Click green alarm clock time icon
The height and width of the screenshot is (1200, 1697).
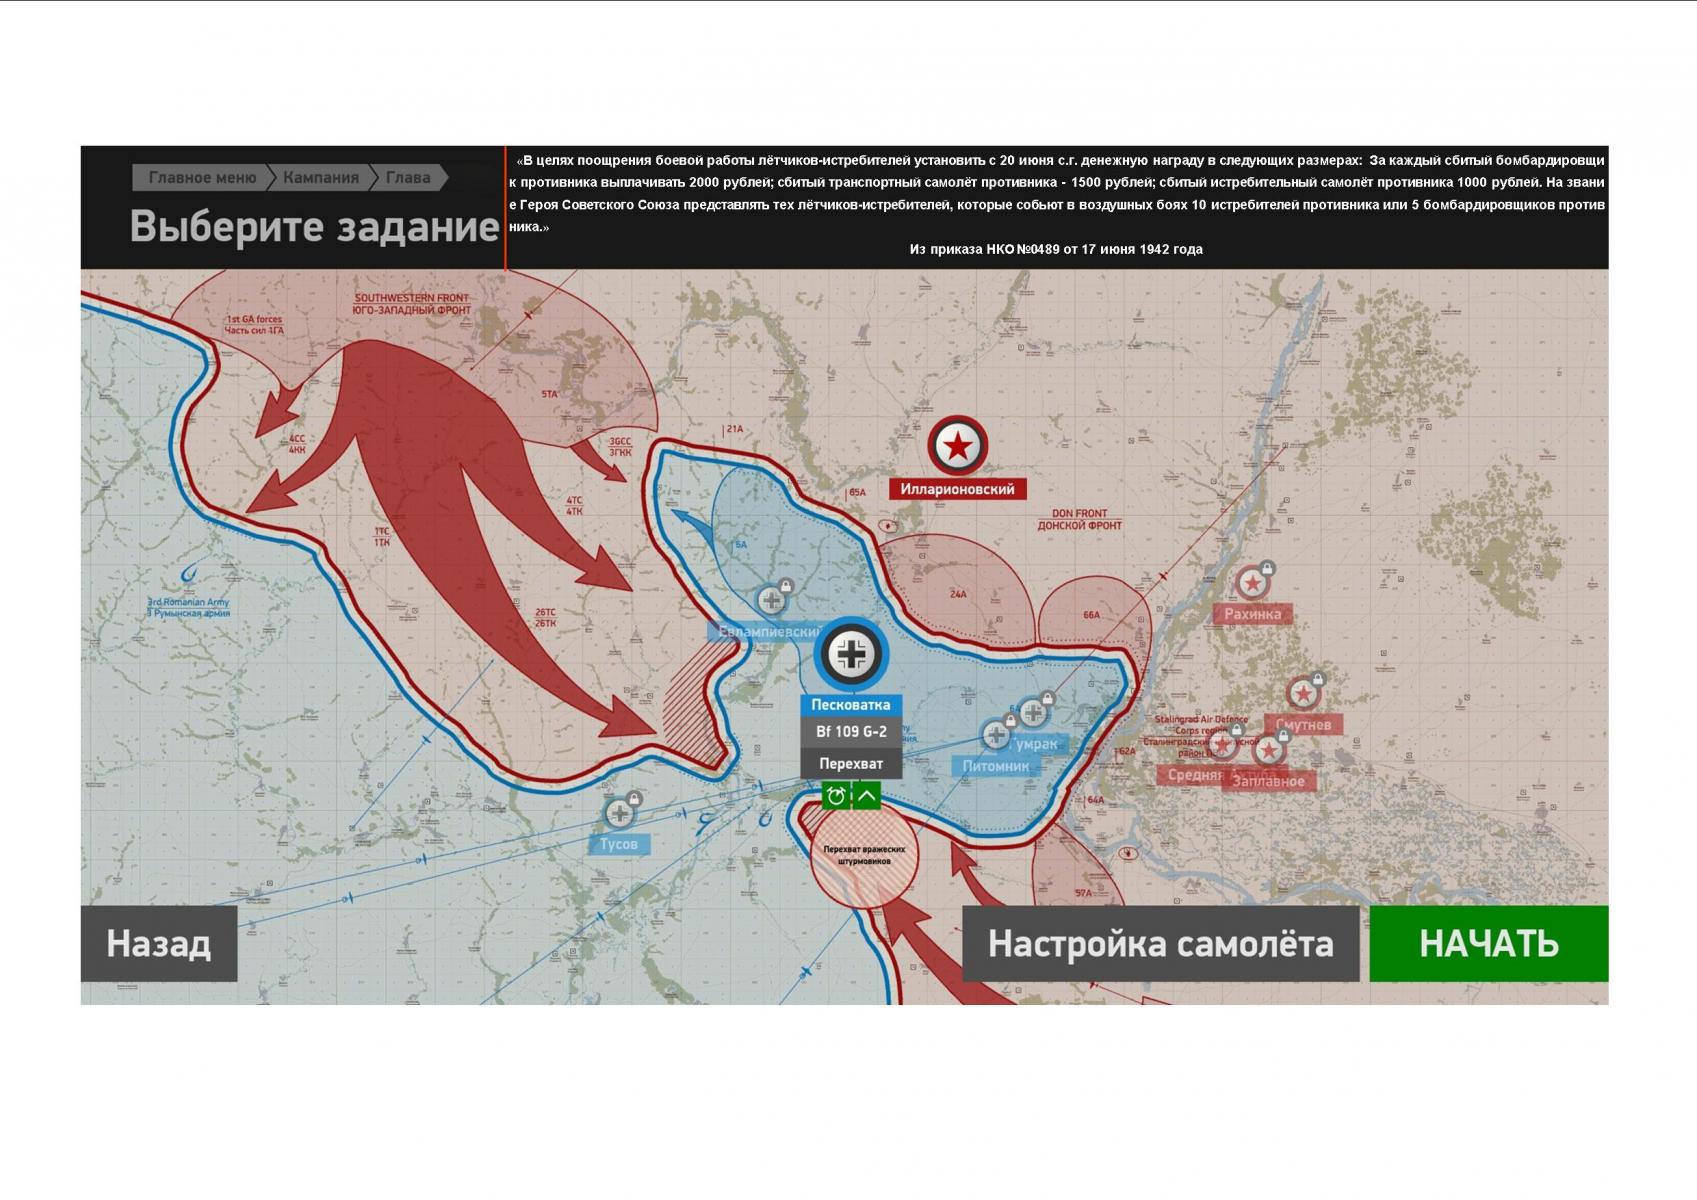tap(836, 796)
